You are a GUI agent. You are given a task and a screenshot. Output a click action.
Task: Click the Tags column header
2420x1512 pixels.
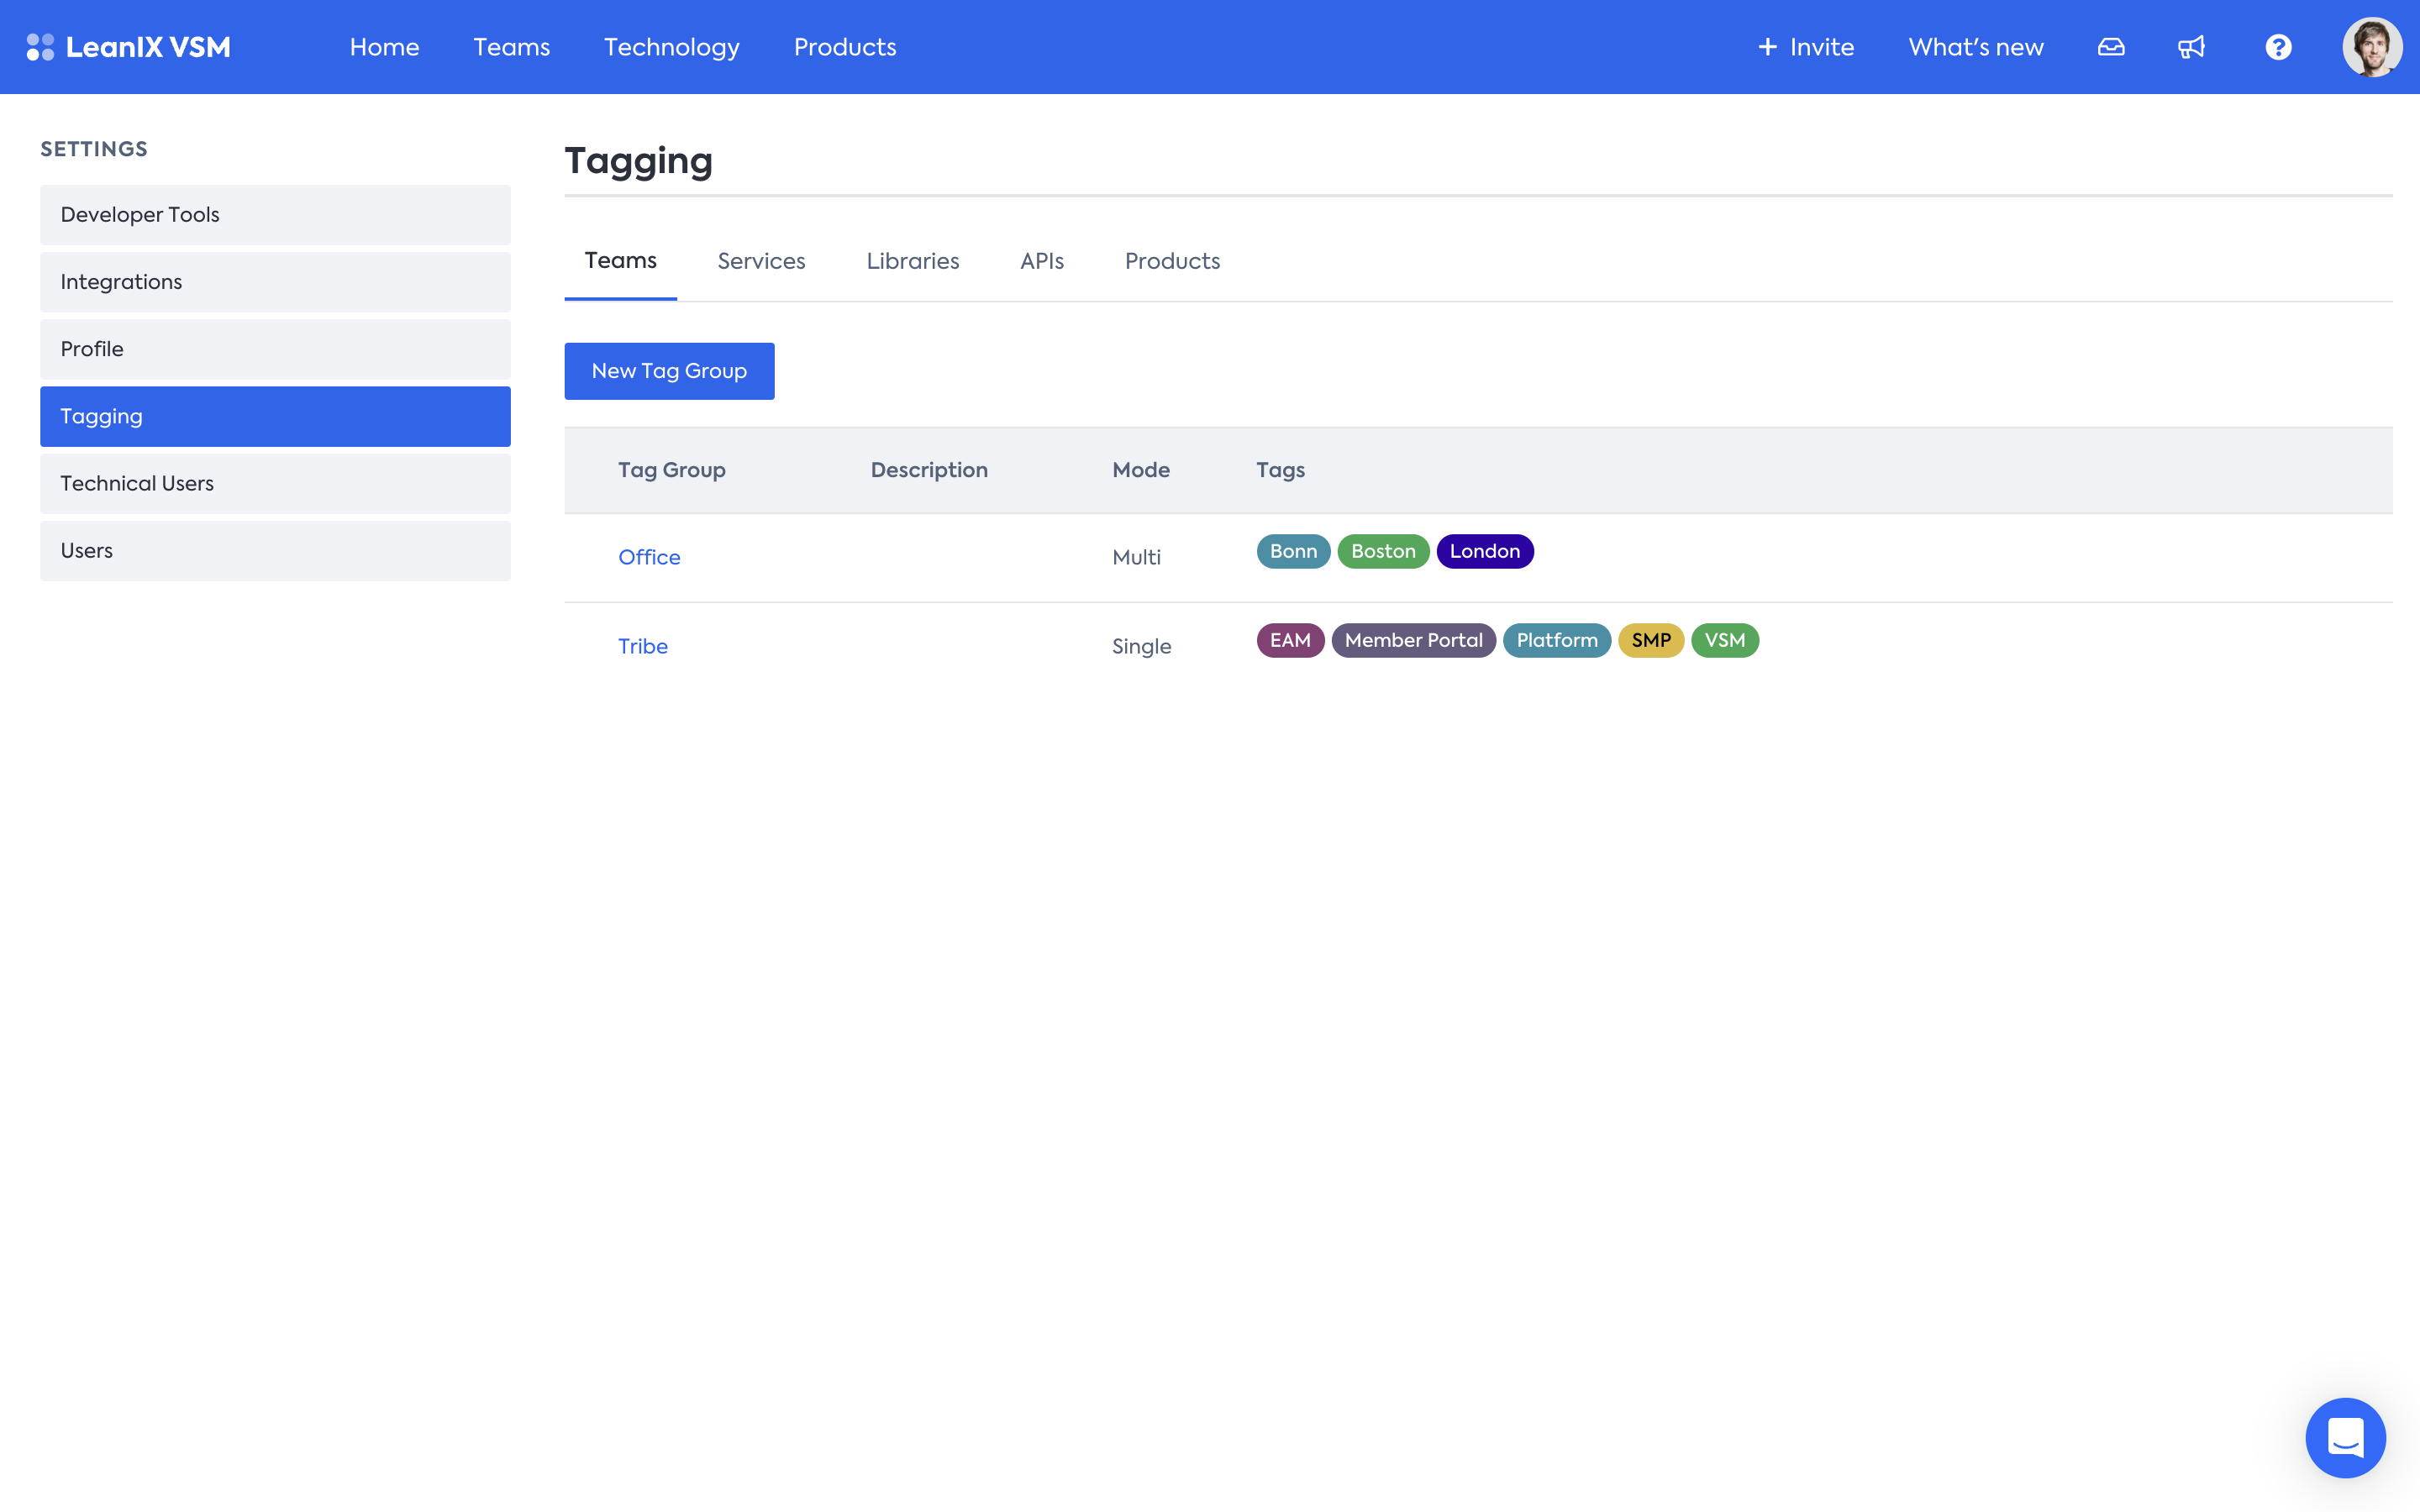click(1280, 470)
